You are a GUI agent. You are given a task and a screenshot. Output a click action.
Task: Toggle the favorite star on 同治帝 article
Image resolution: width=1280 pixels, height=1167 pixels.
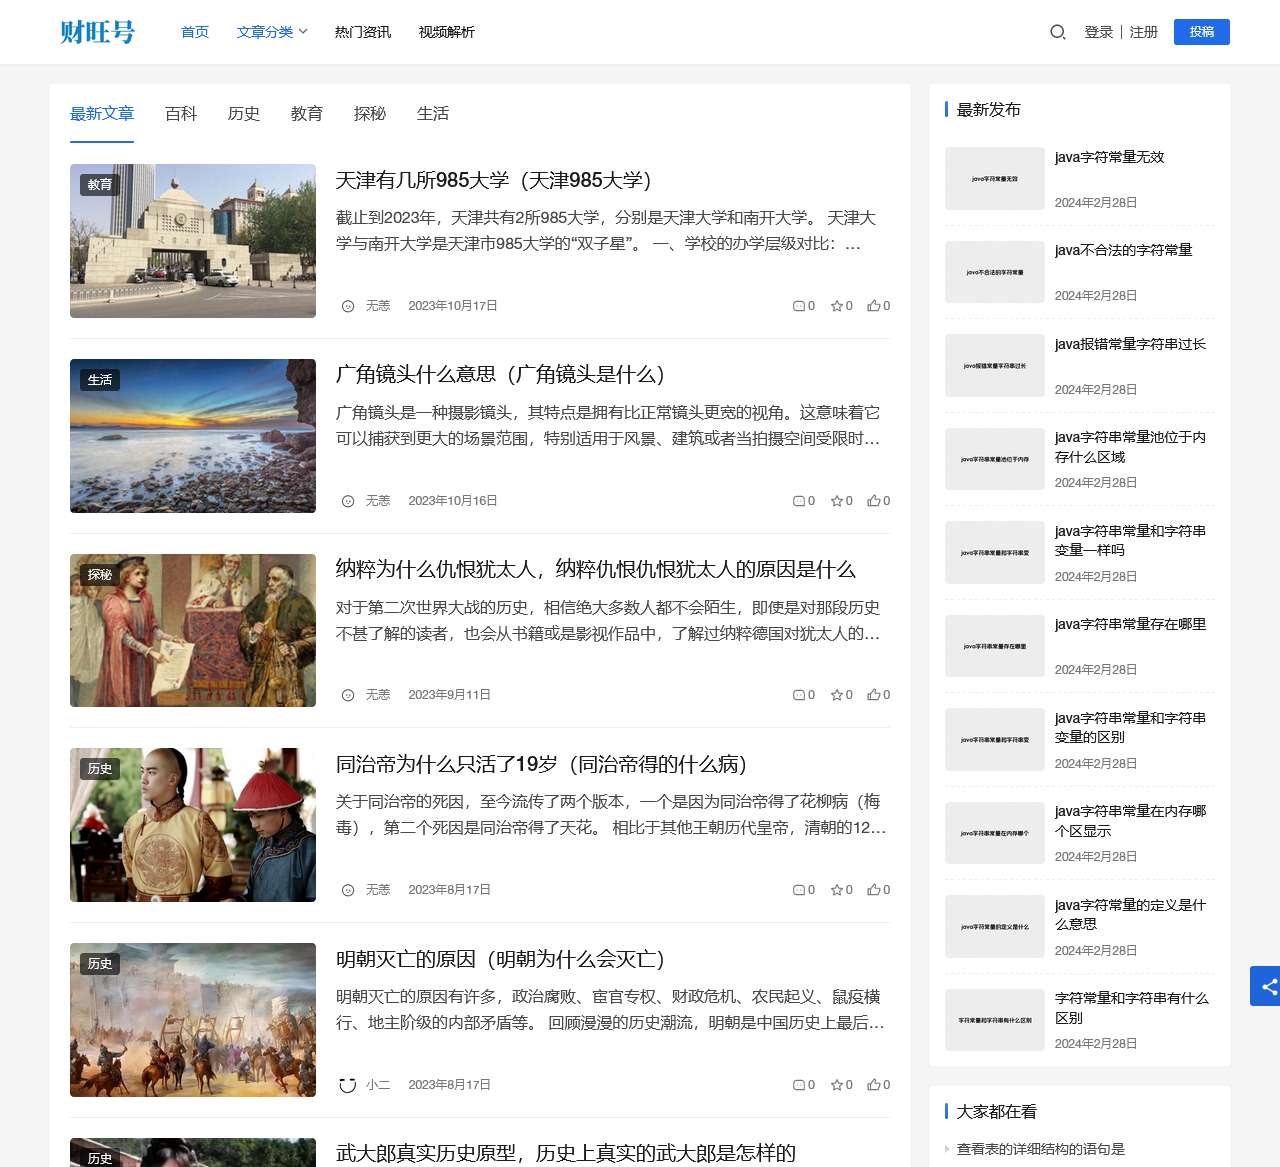tap(836, 889)
